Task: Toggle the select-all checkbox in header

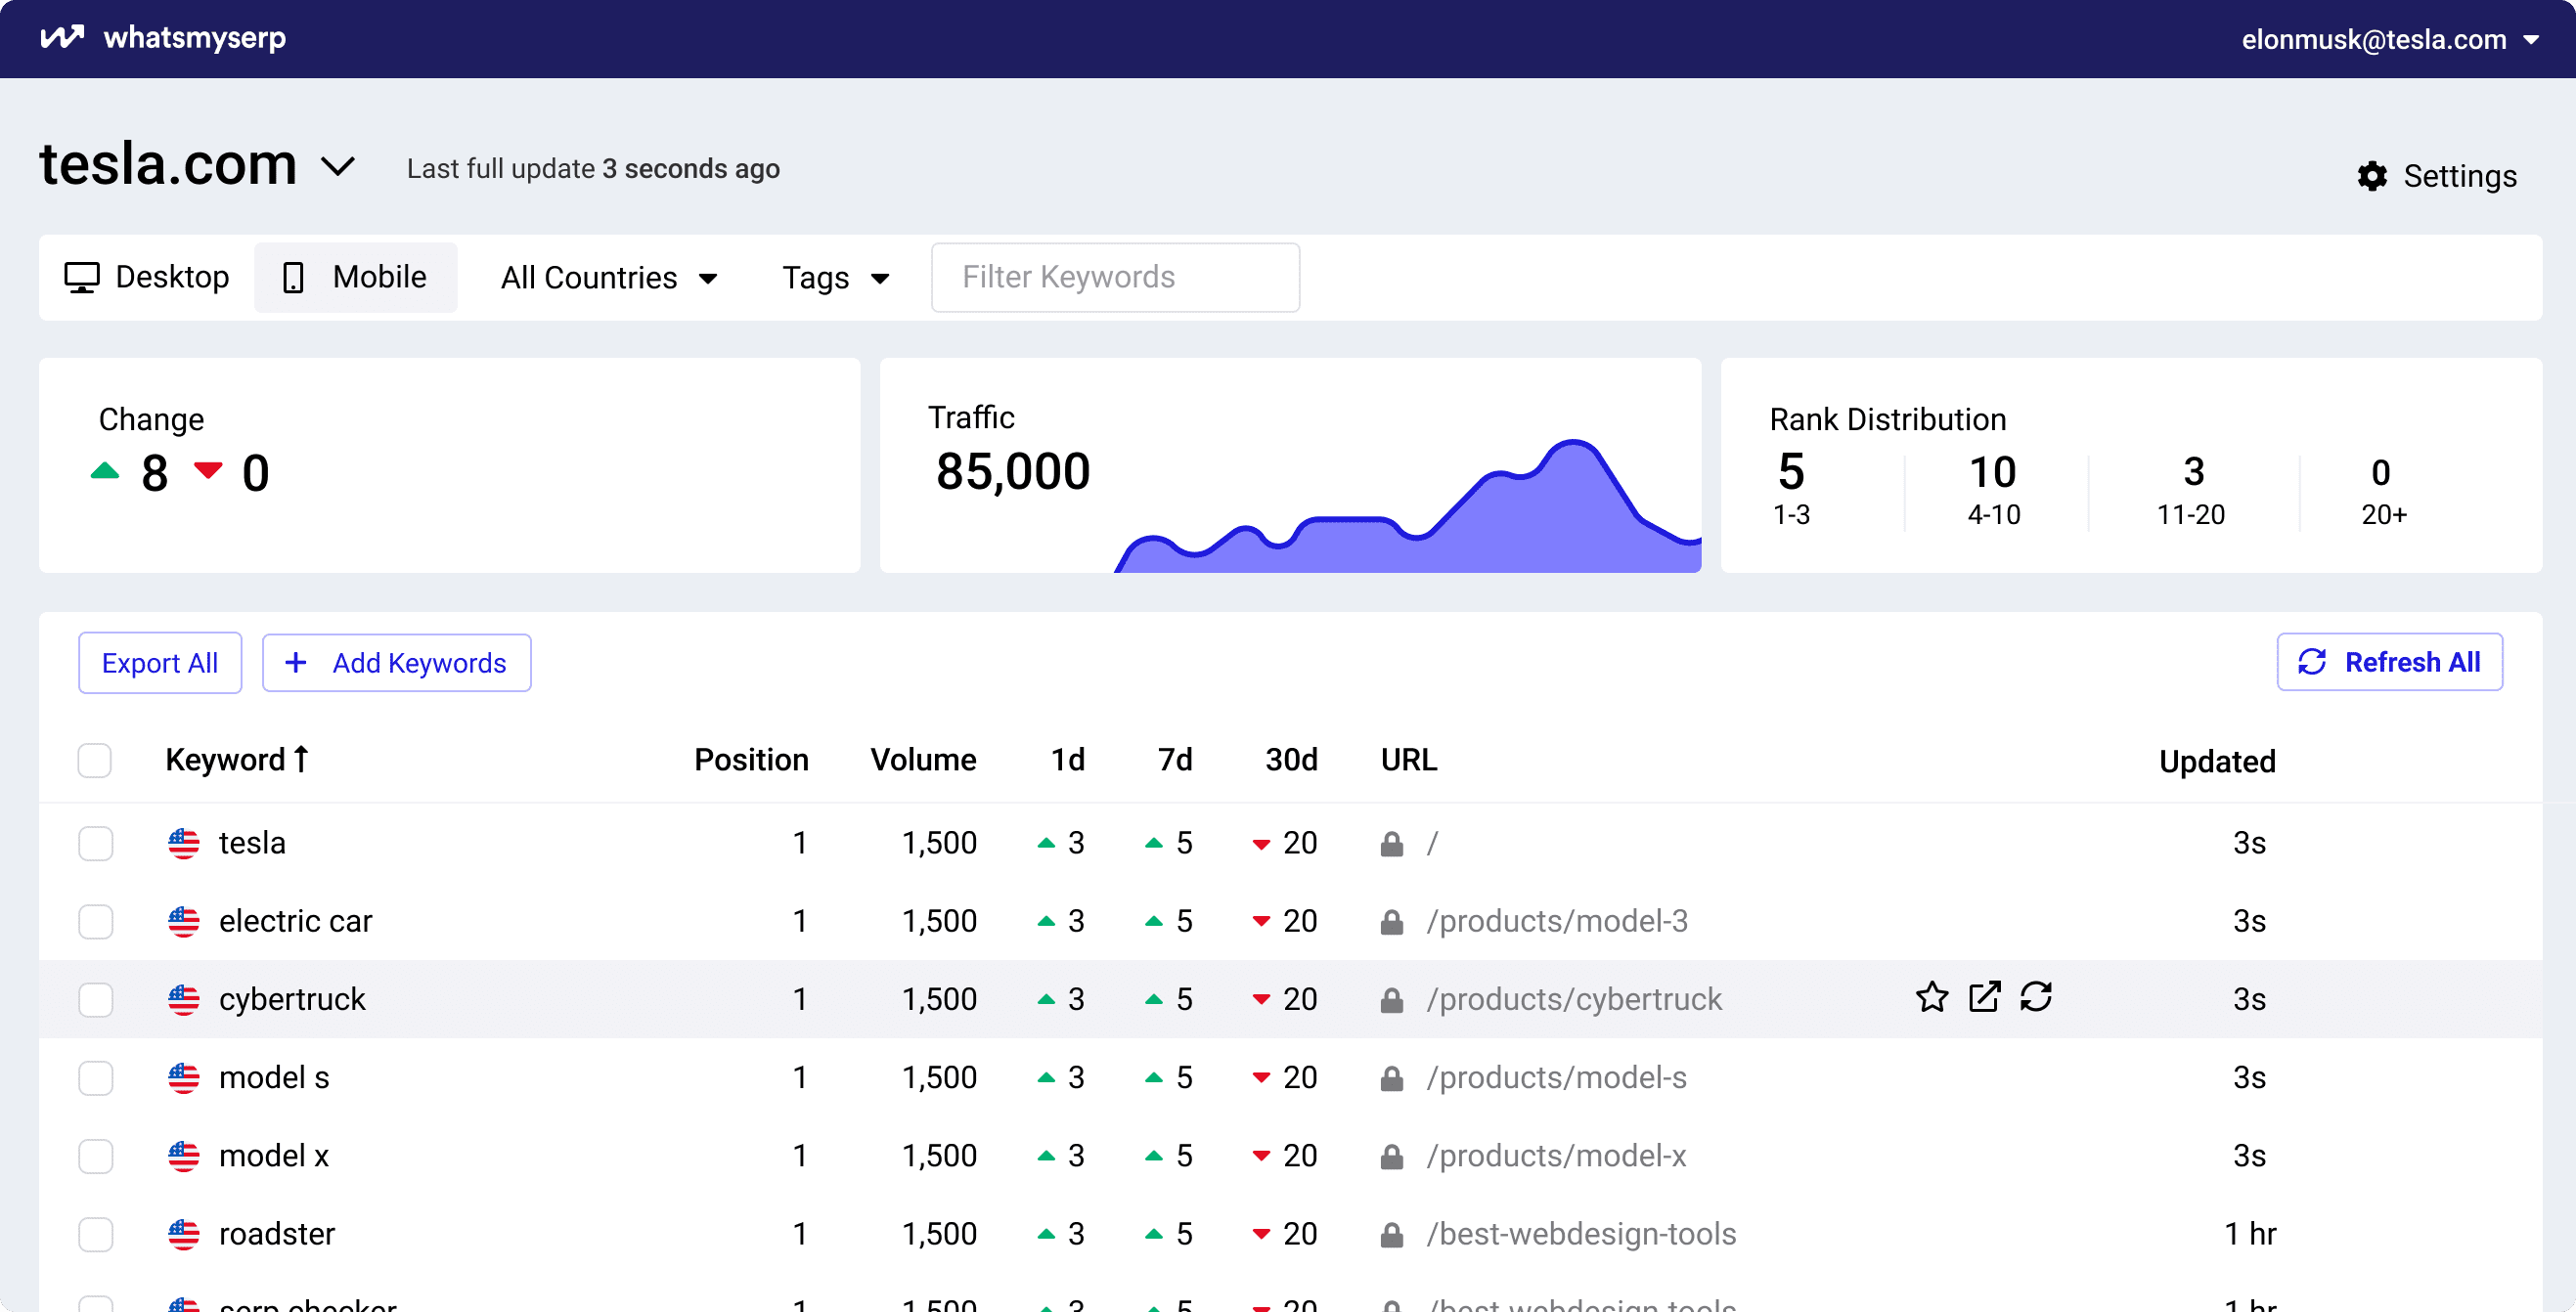Action: (x=96, y=760)
